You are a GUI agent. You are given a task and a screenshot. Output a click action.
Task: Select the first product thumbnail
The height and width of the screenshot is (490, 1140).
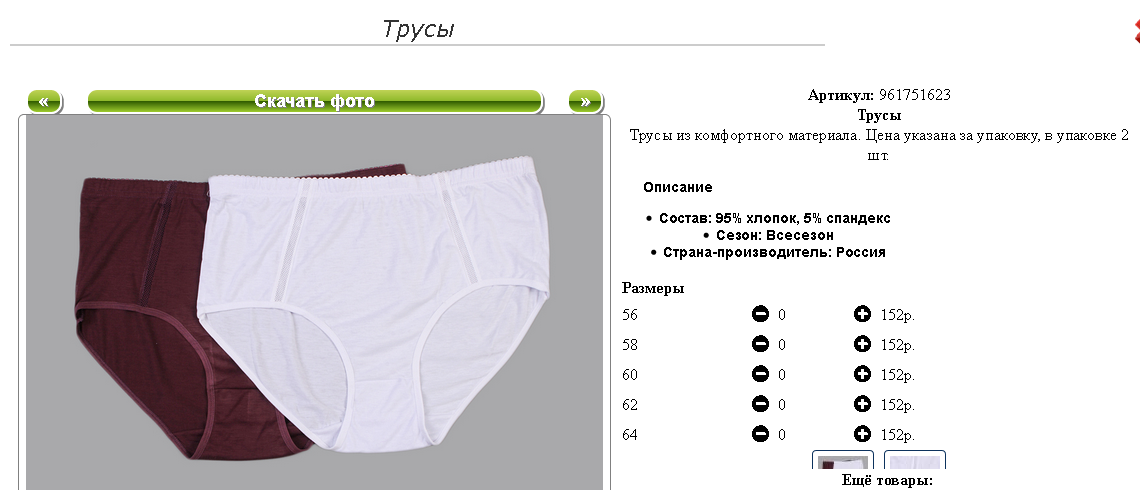(843, 460)
